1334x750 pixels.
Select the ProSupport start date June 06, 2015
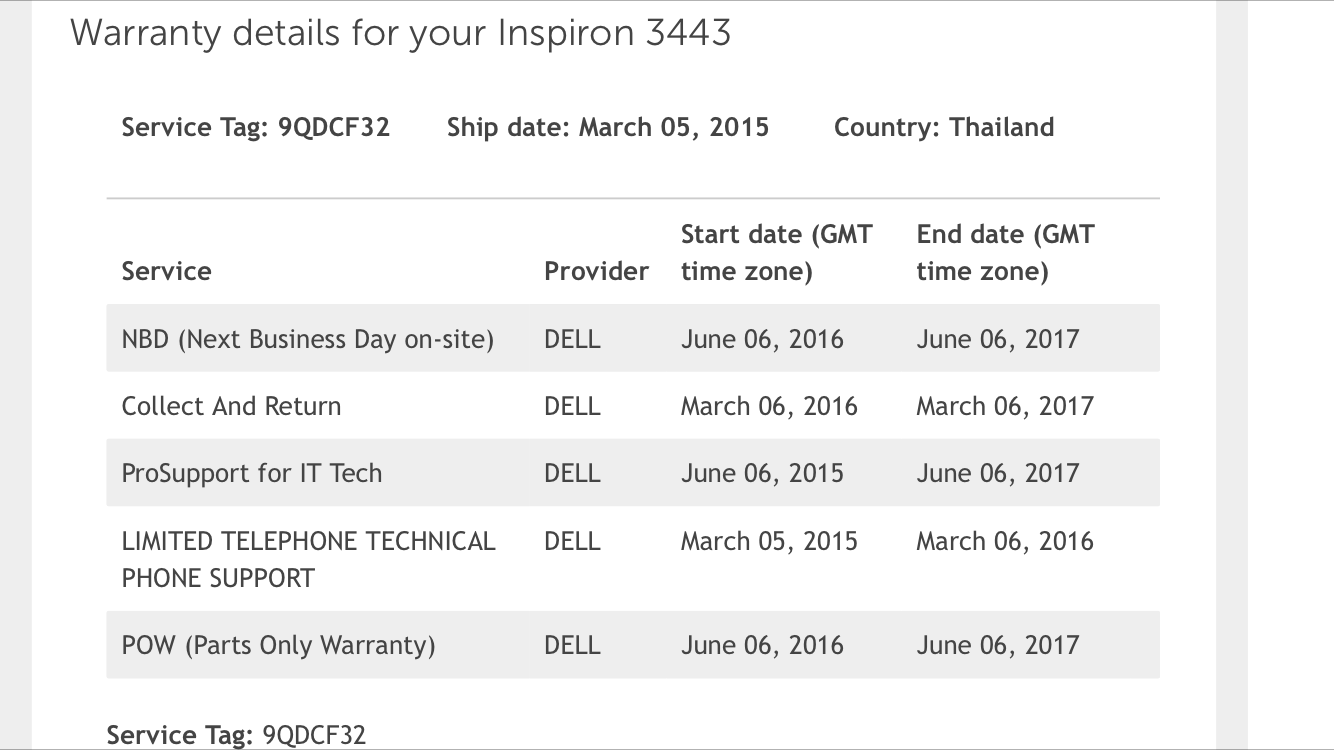click(762, 473)
